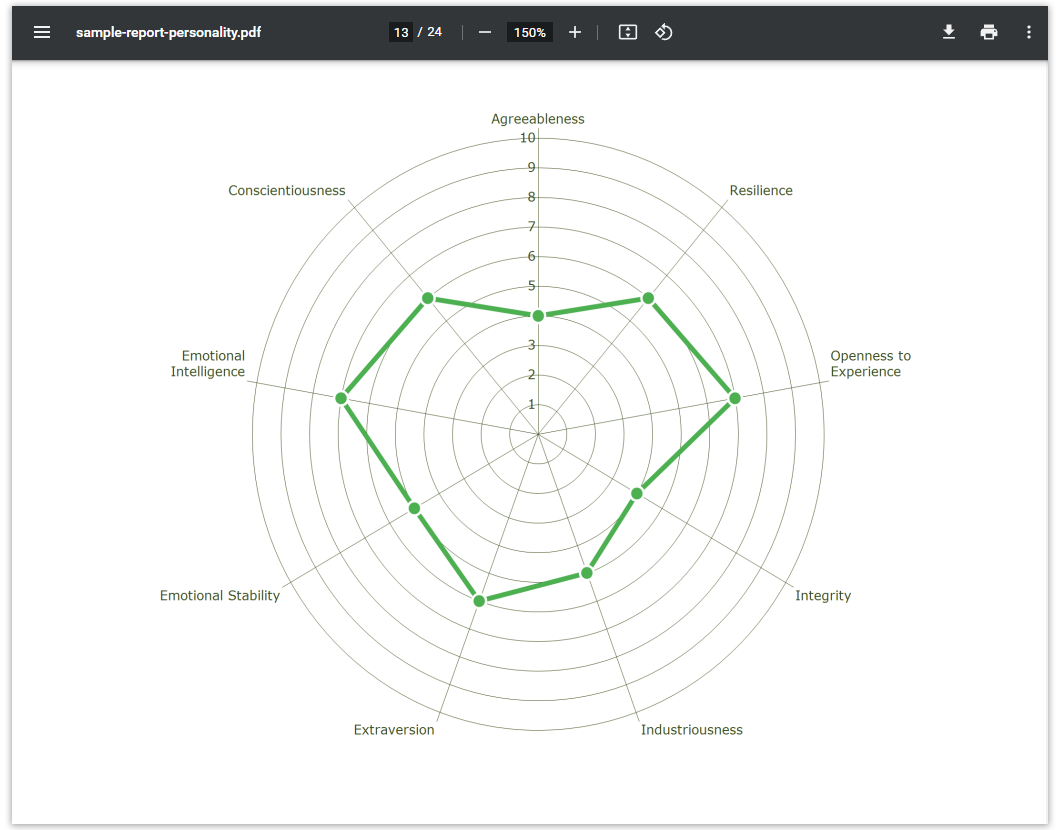The height and width of the screenshot is (830, 1060).
Task: Click the Agreeableness data point
Action: click(x=538, y=316)
